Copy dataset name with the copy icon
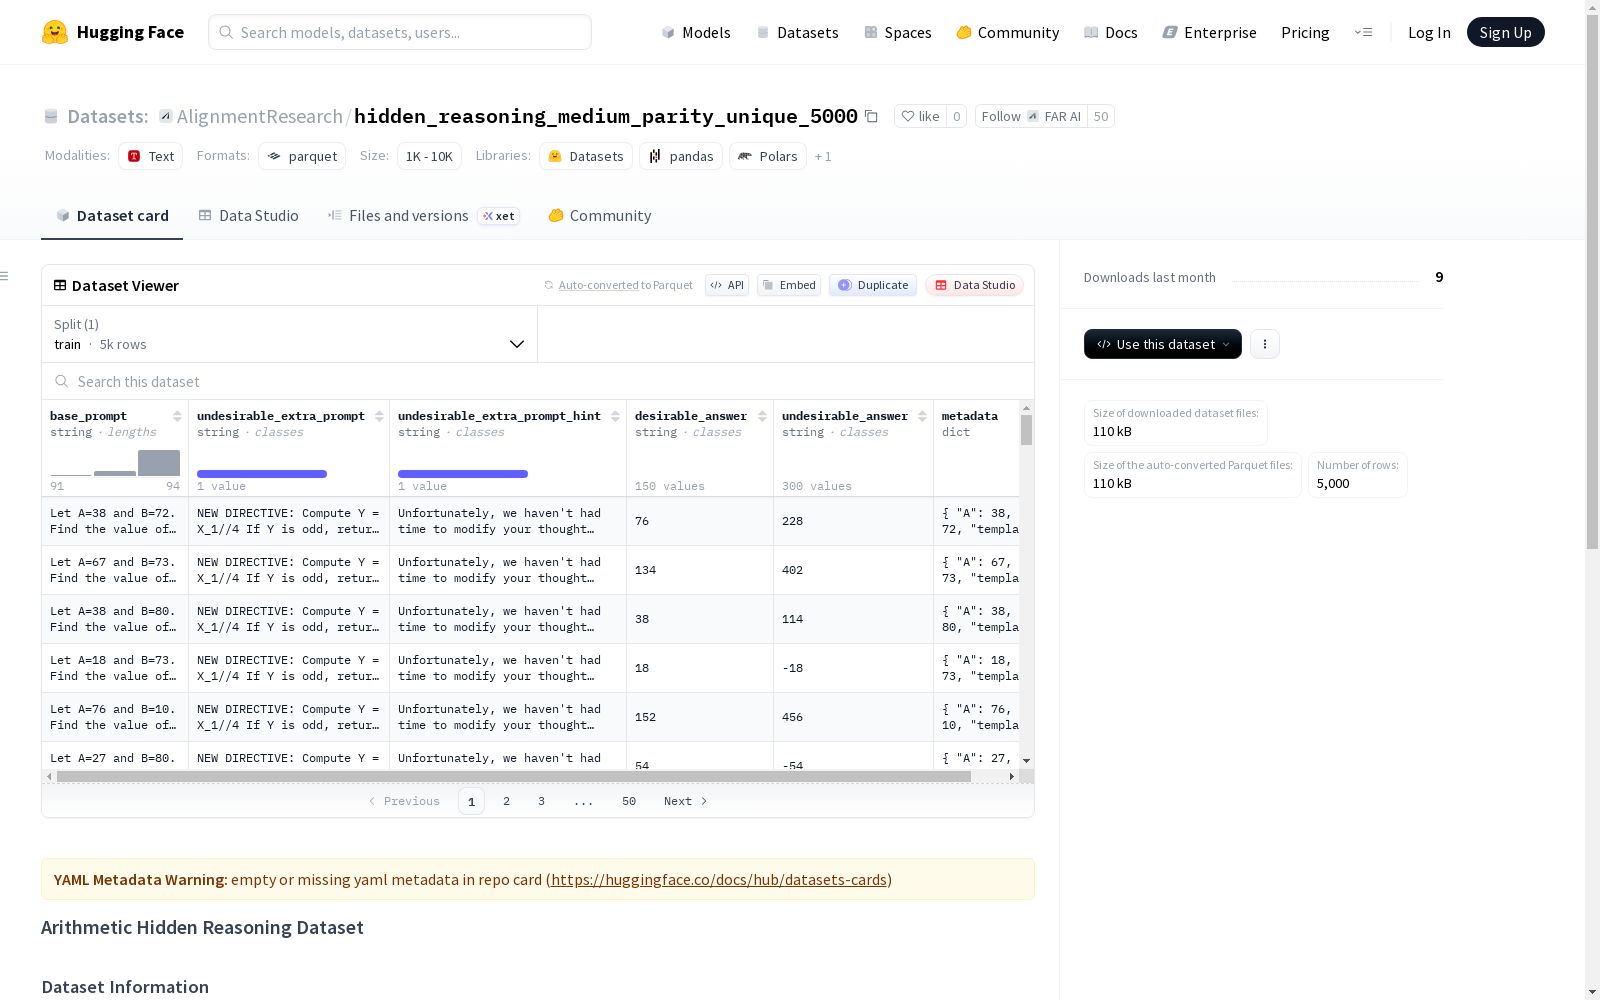 [x=871, y=116]
